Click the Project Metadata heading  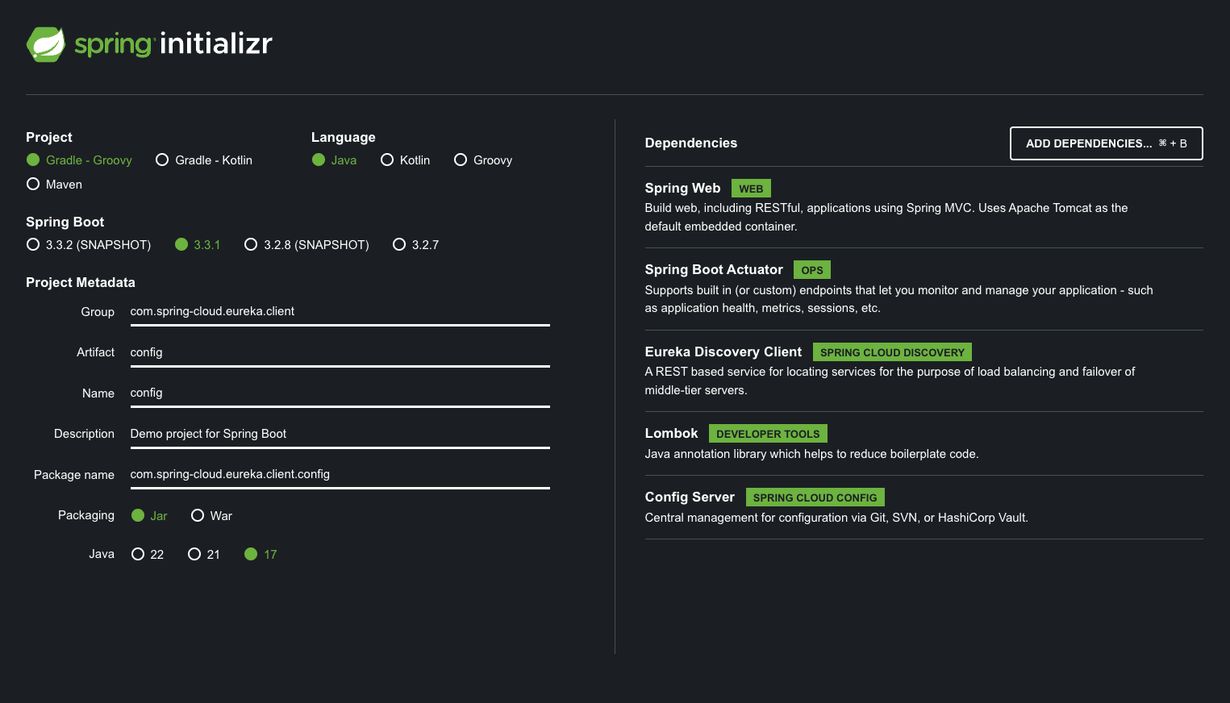point(81,282)
